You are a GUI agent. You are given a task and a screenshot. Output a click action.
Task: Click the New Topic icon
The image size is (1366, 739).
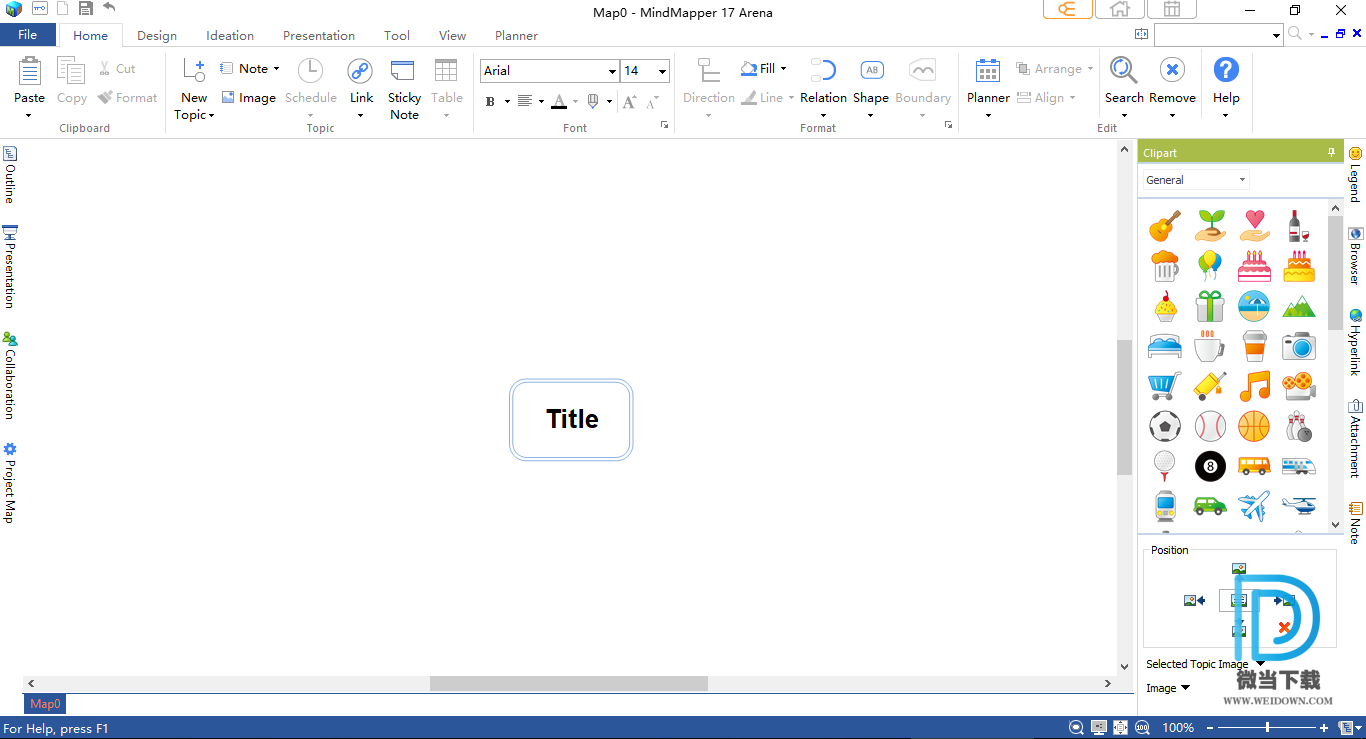point(194,71)
